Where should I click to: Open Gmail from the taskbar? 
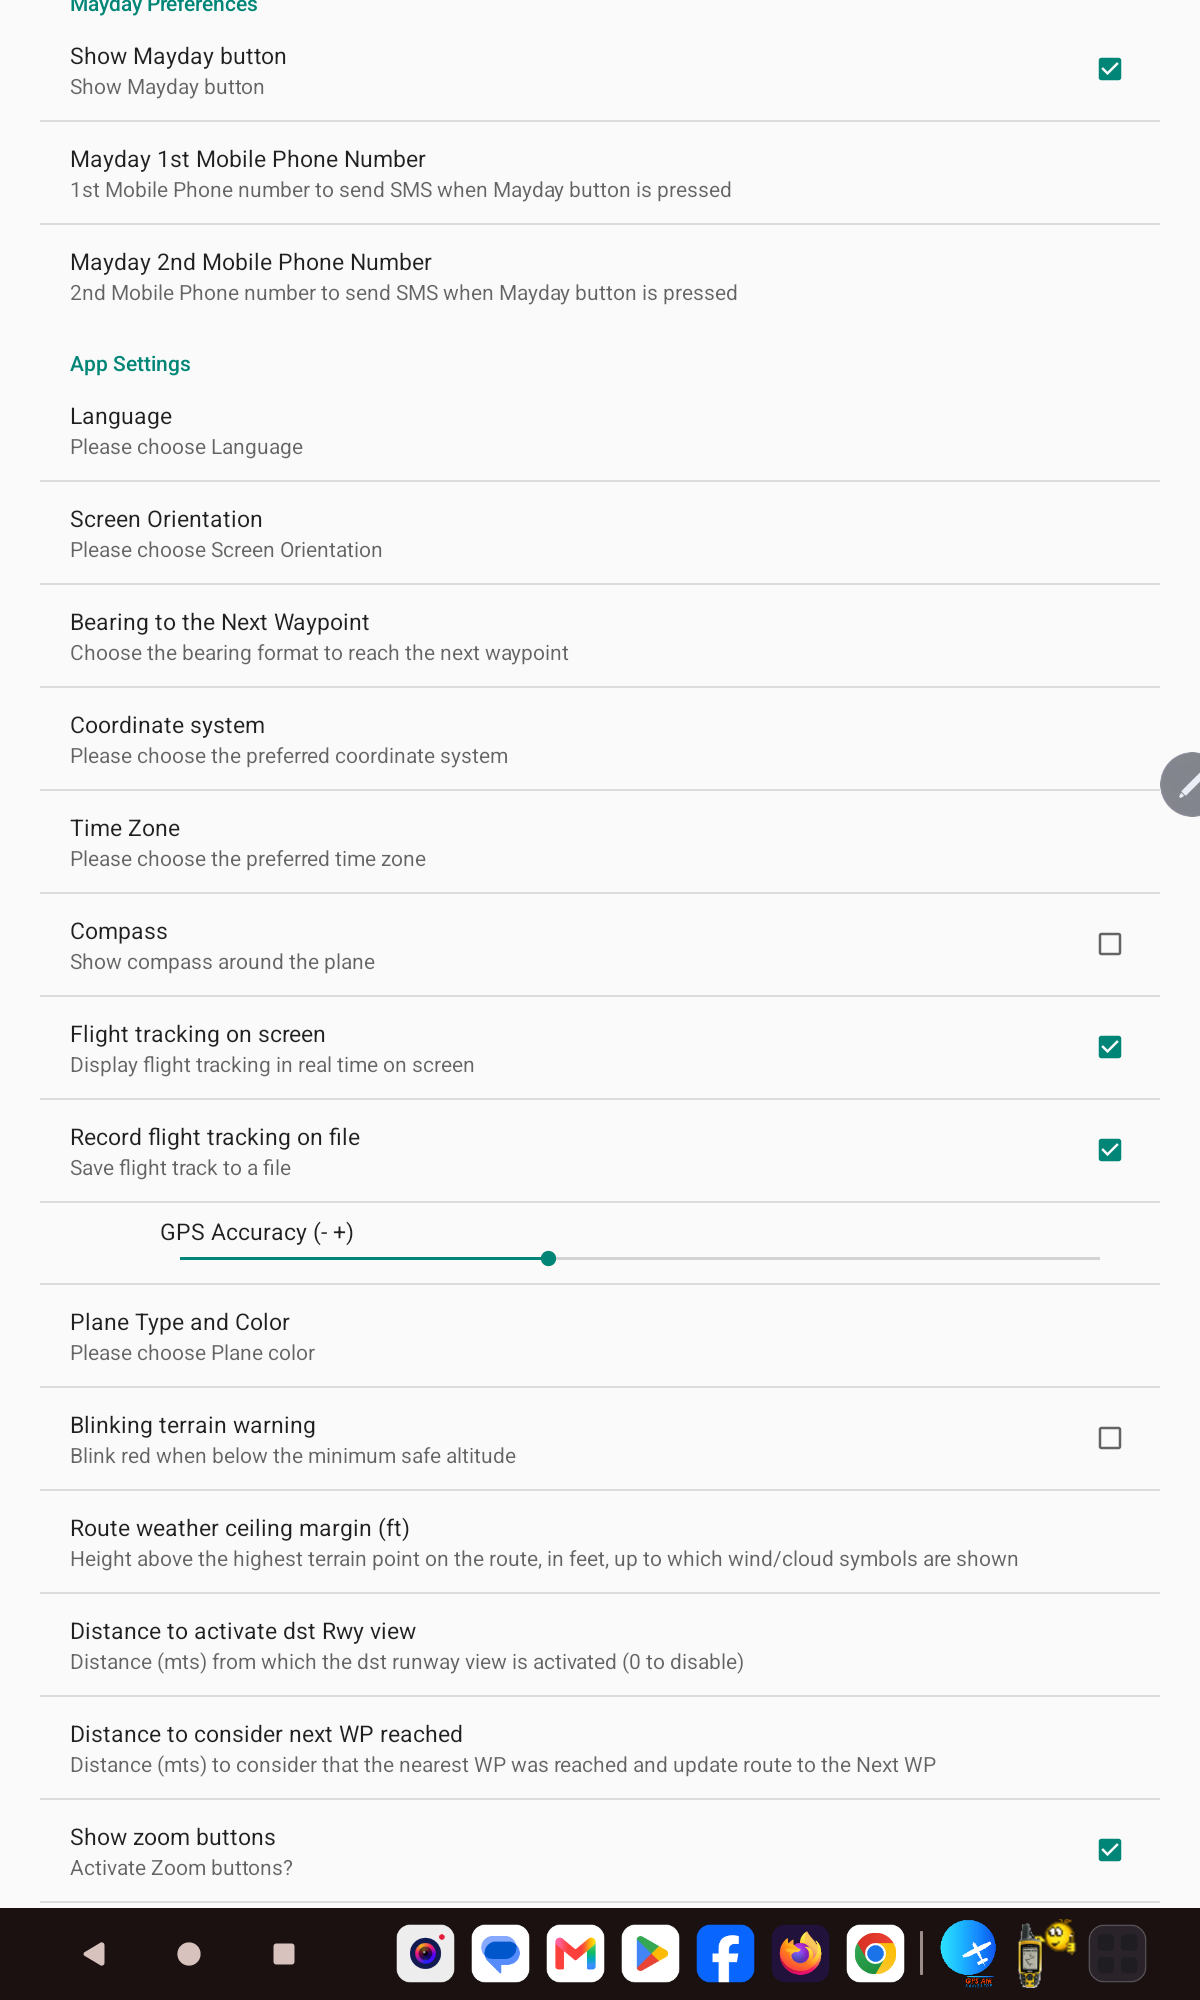click(x=576, y=1953)
